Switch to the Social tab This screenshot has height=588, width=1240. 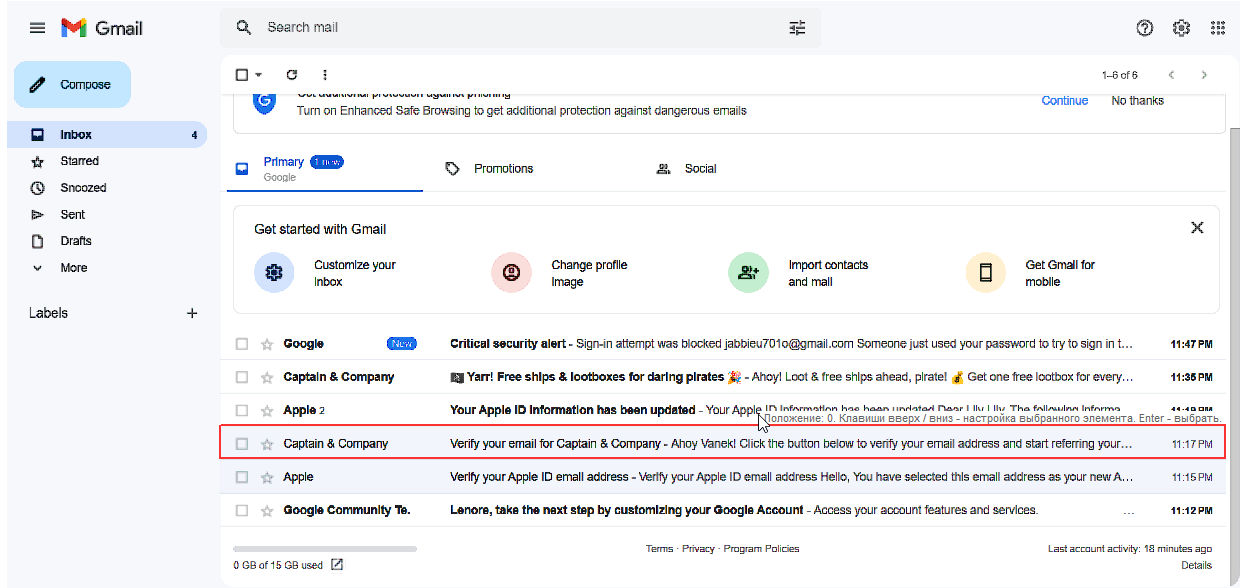pyautogui.click(x=699, y=169)
